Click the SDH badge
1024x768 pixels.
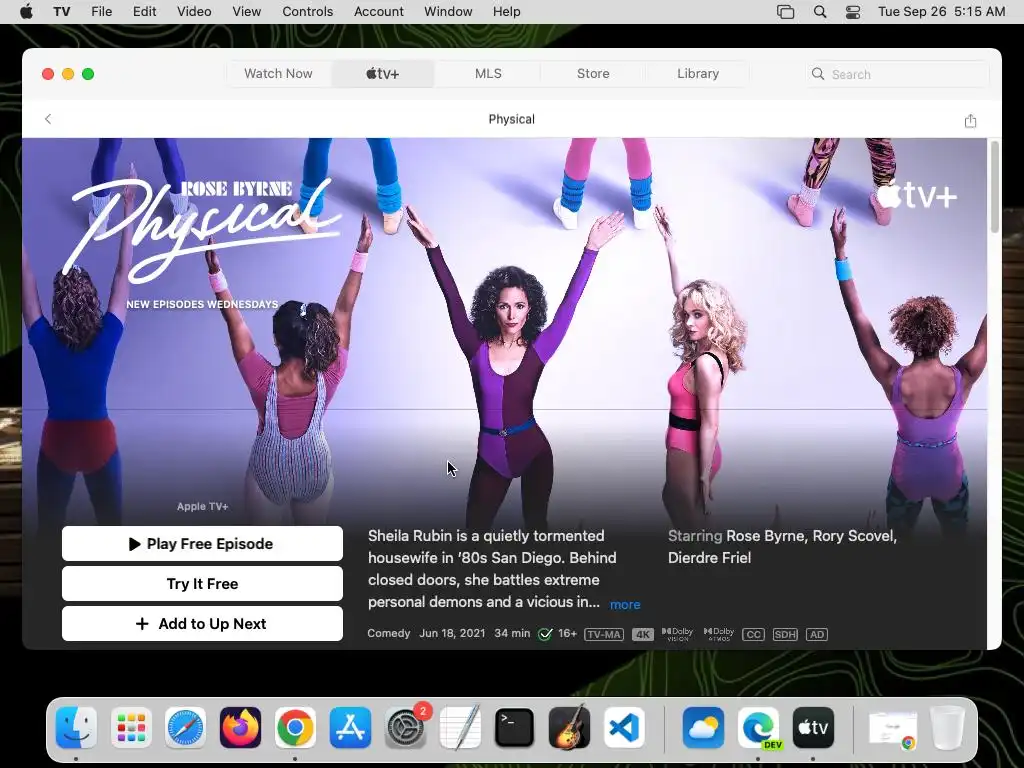coord(785,634)
